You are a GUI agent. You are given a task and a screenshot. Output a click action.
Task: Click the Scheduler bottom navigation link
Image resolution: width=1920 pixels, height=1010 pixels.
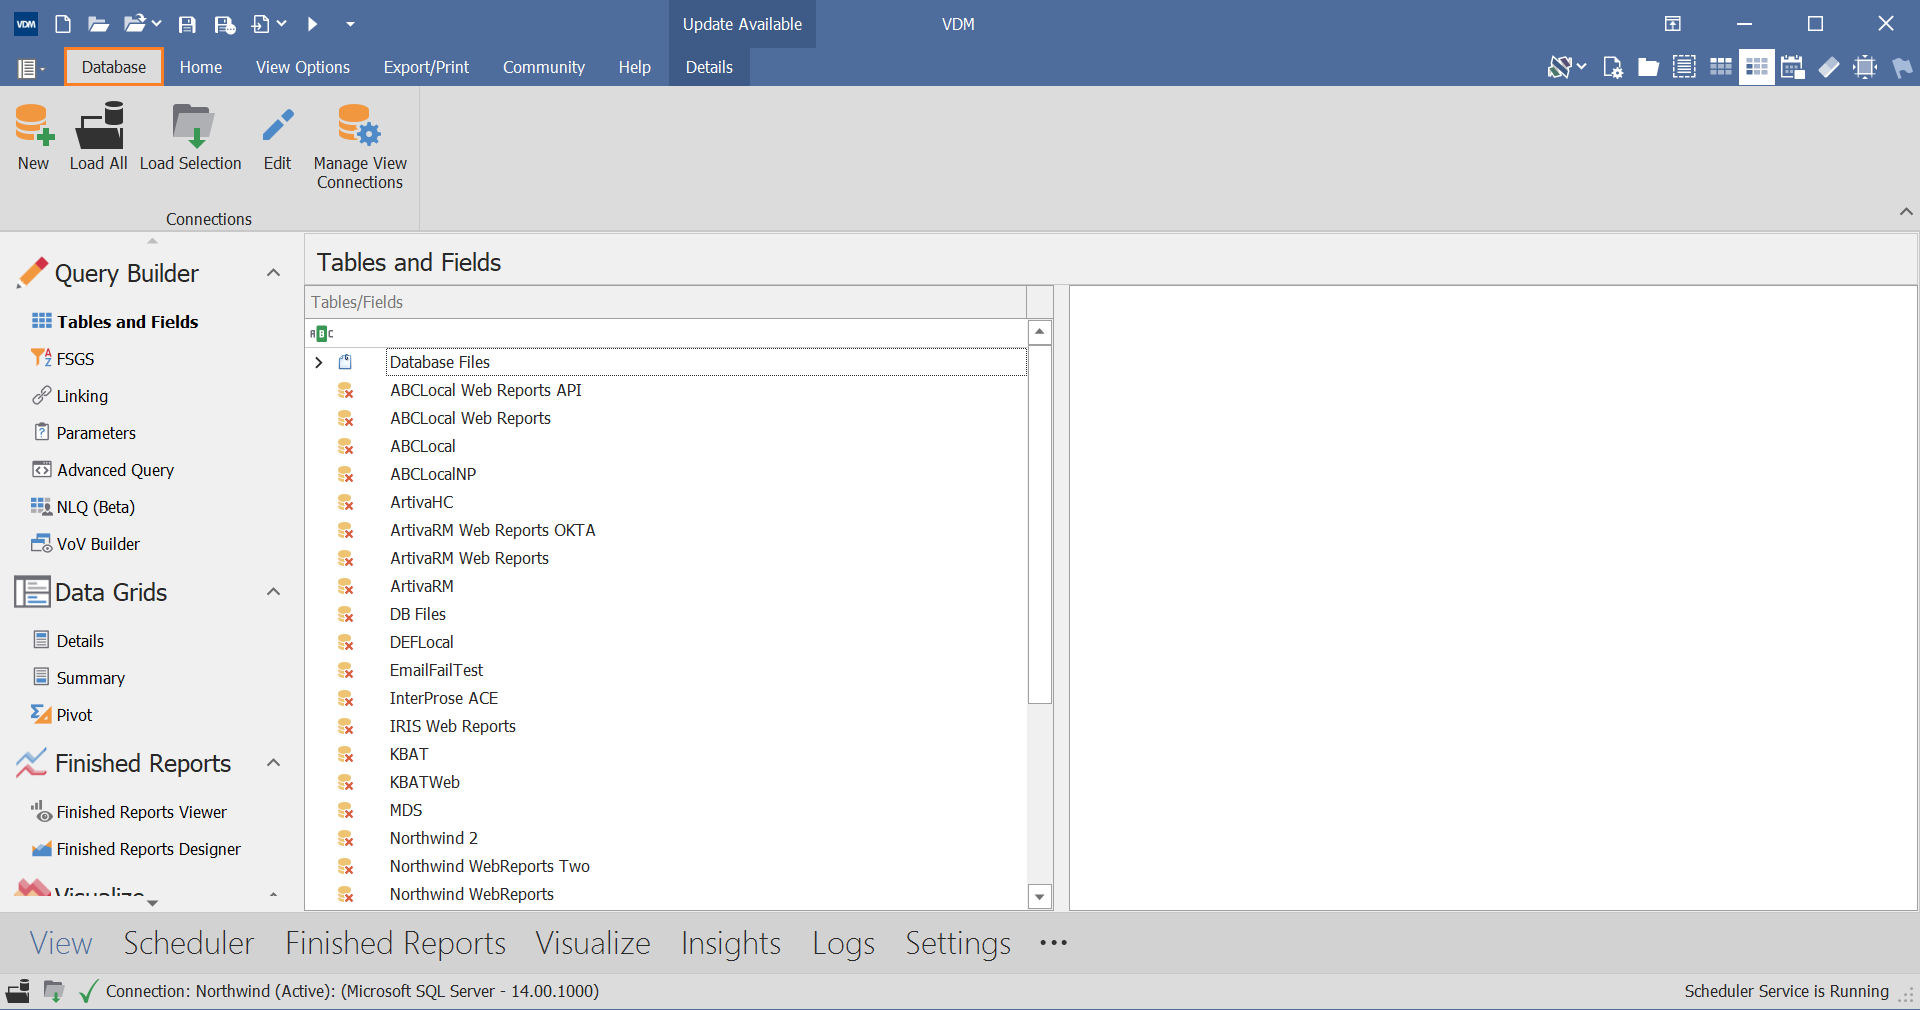(x=188, y=943)
